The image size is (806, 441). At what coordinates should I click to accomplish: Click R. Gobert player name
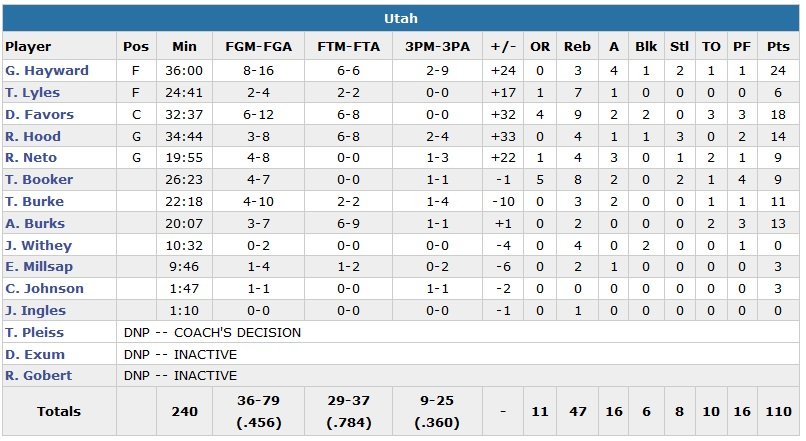tap(37, 376)
